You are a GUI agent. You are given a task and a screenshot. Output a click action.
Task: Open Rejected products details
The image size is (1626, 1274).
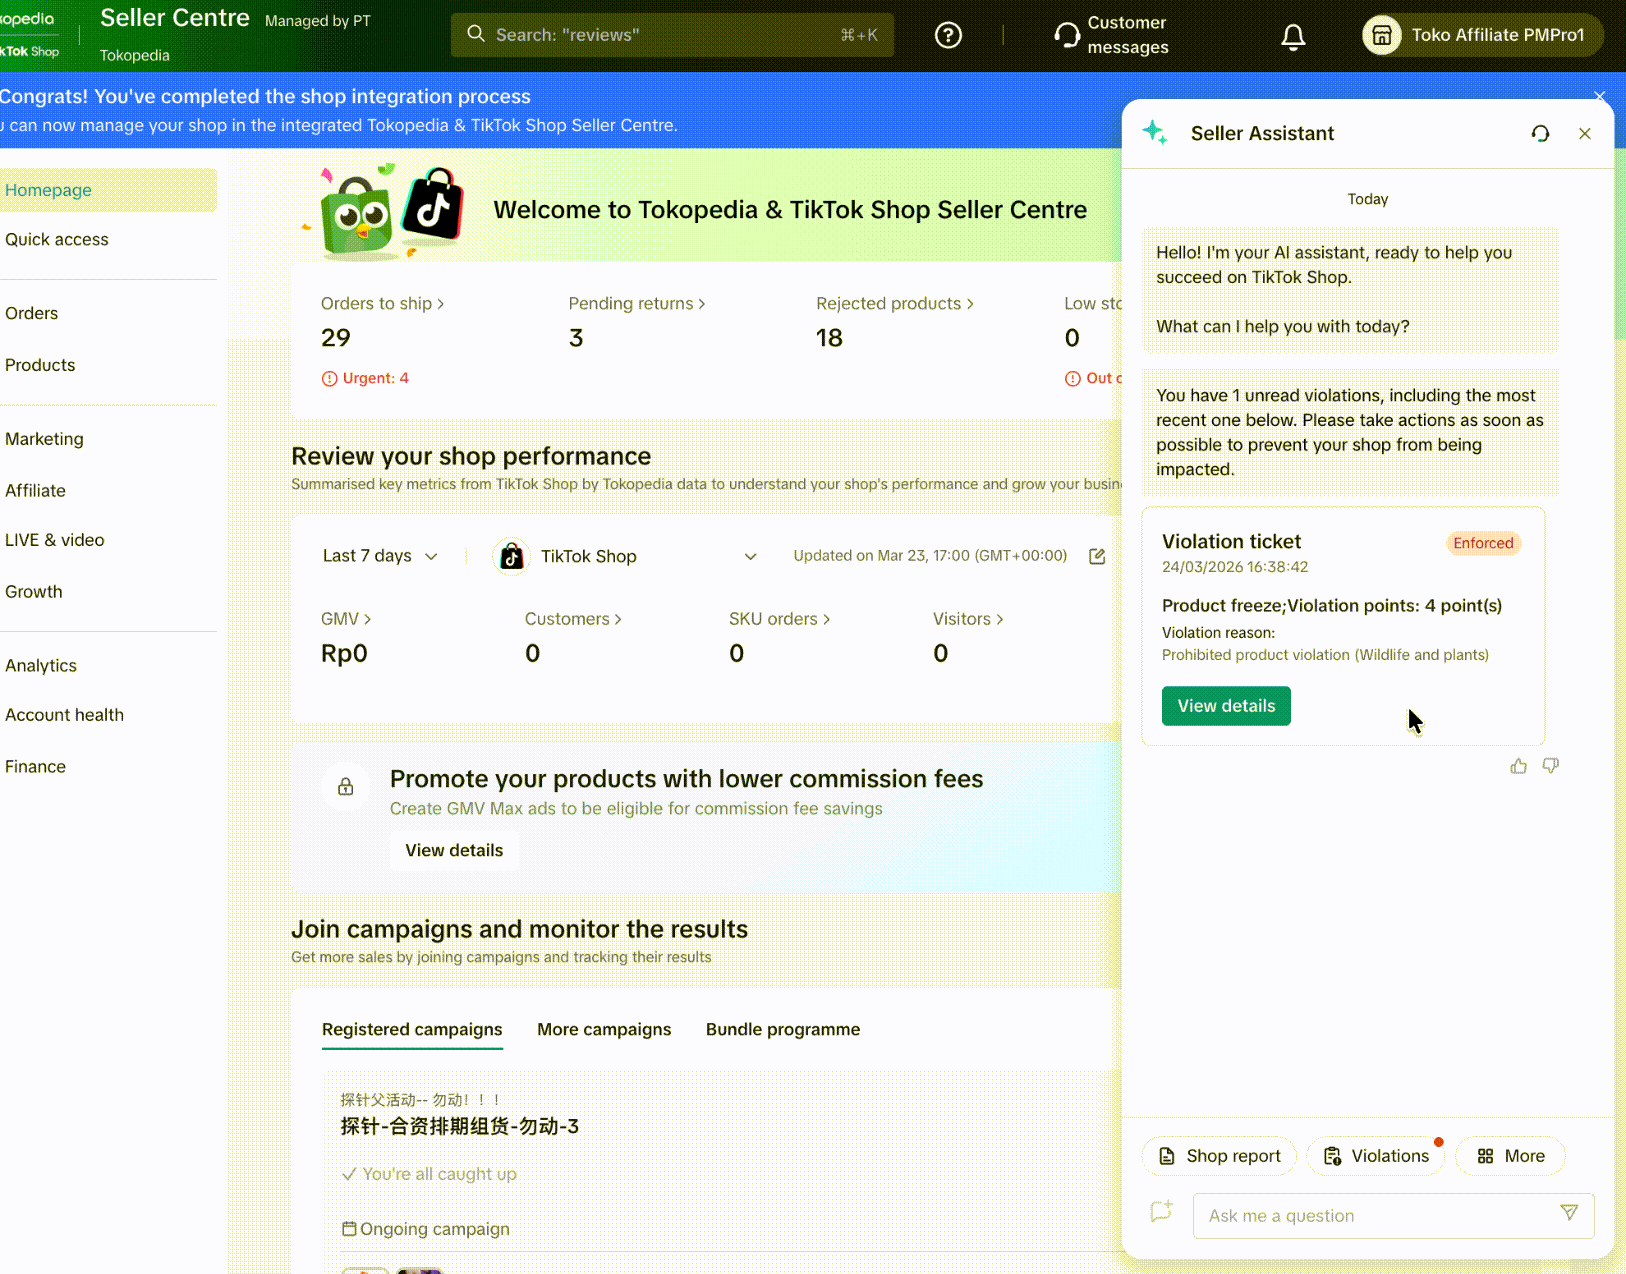[x=895, y=303]
